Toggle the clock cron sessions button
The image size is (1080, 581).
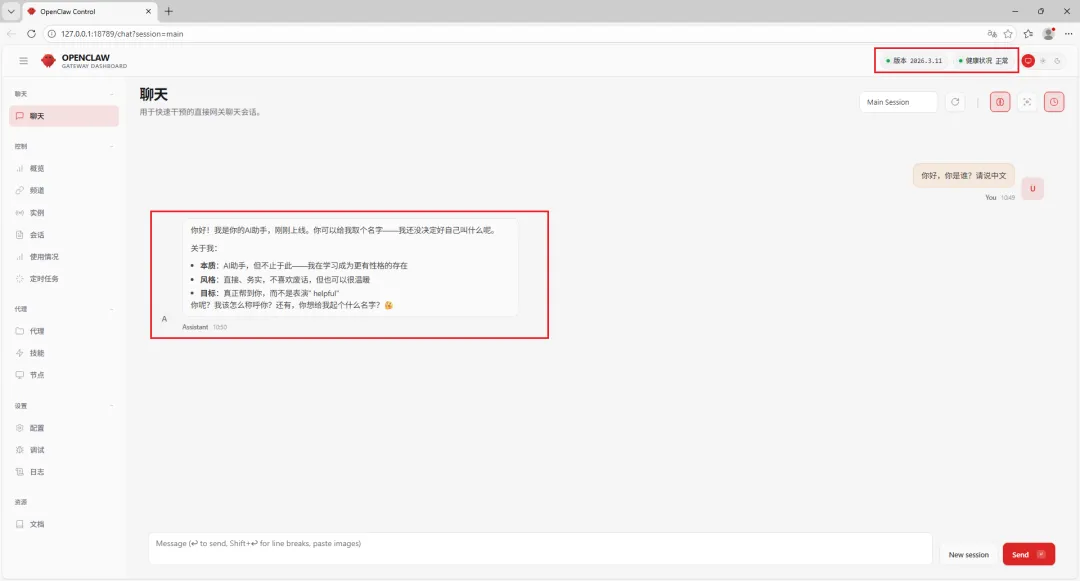click(x=1054, y=102)
